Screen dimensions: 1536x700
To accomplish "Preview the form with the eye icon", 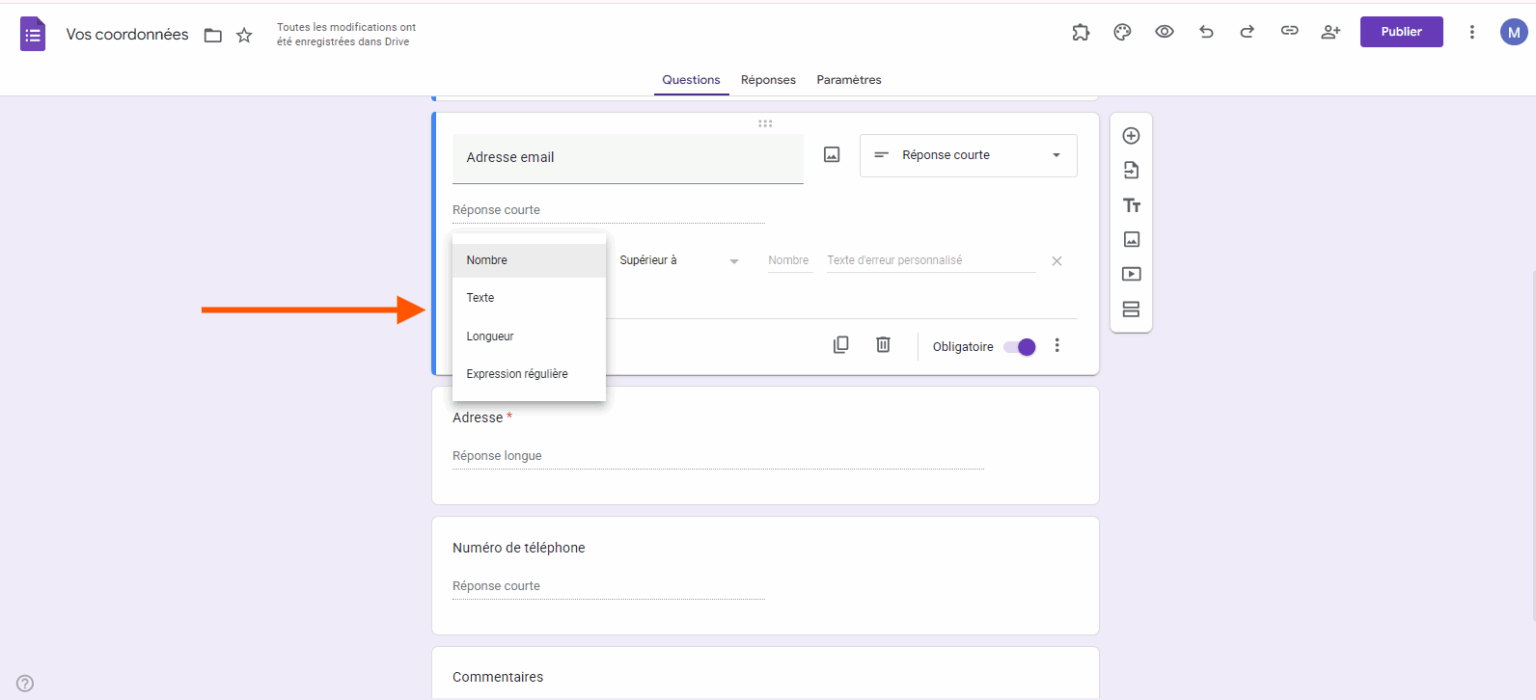I will pyautogui.click(x=1163, y=31).
